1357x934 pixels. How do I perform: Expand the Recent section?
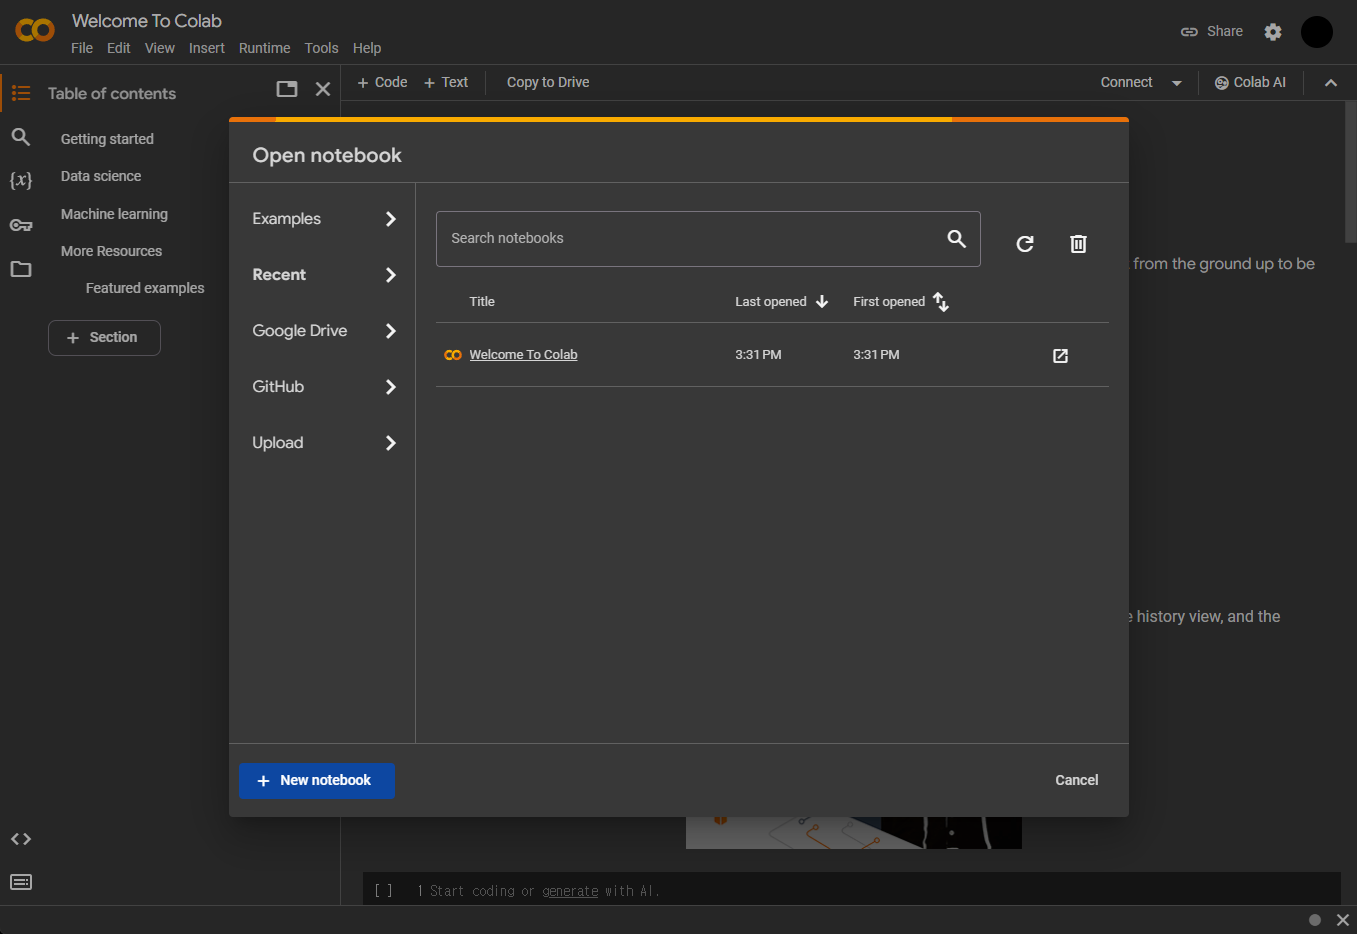(324, 275)
